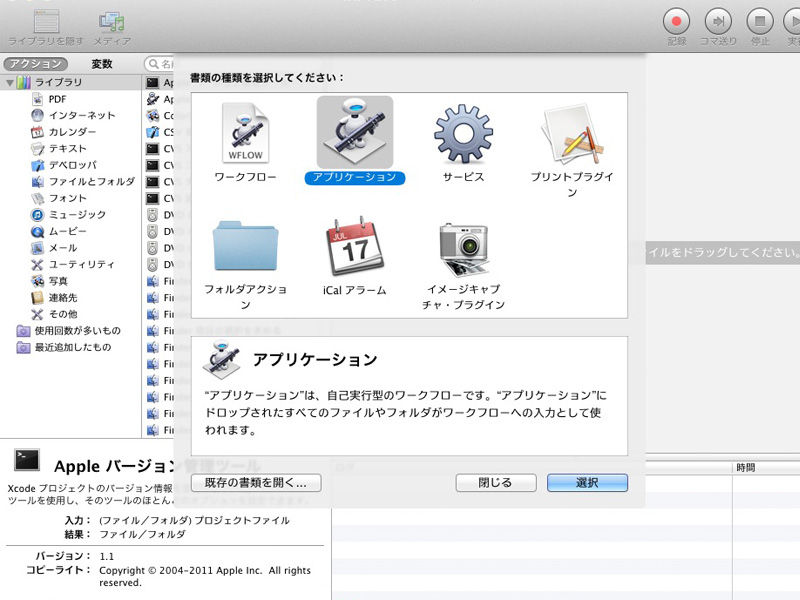Choose the サービス gear icon

[x=463, y=135]
